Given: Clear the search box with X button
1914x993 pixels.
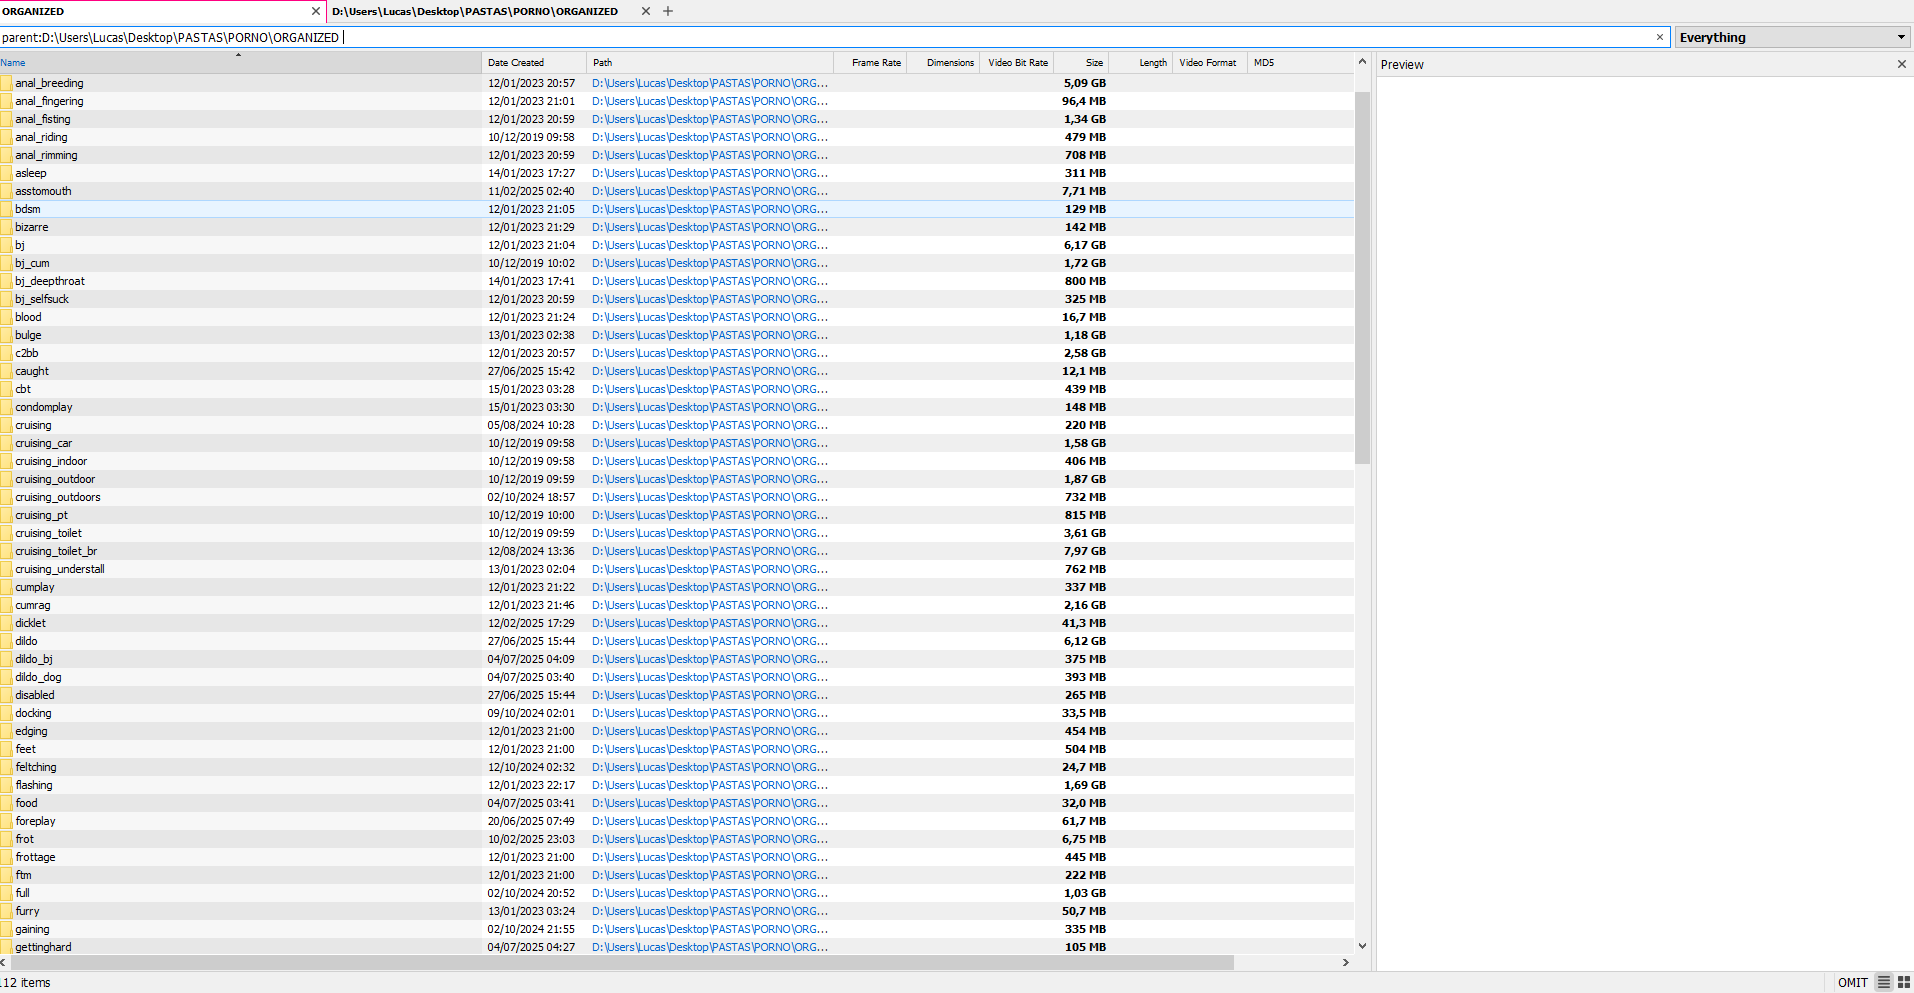Looking at the screenshot, I should click(1660, 37).
